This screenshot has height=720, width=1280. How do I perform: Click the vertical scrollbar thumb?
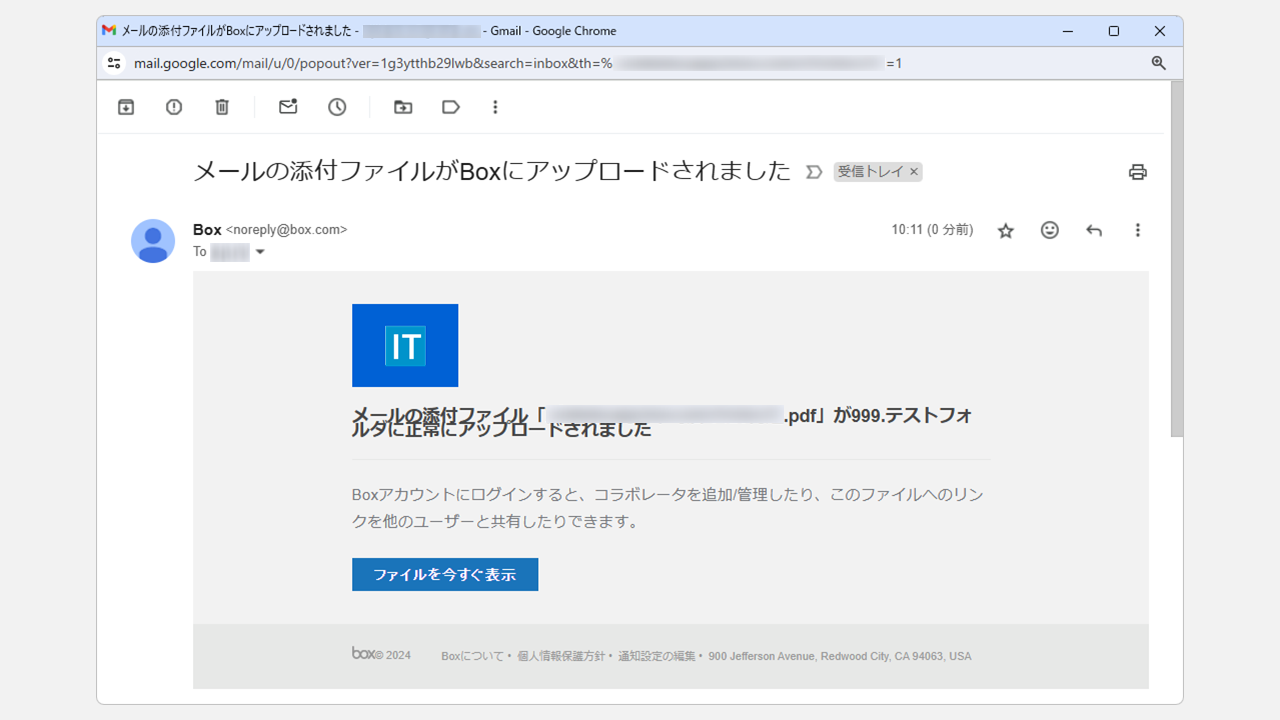point(1177,259)
